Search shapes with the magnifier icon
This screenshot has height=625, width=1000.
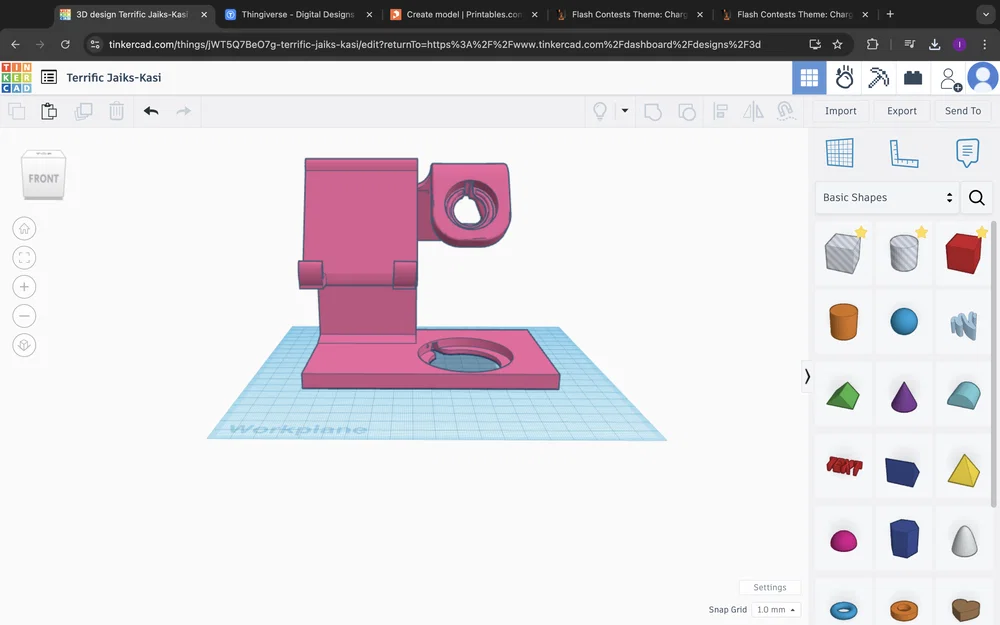point(976,198)
